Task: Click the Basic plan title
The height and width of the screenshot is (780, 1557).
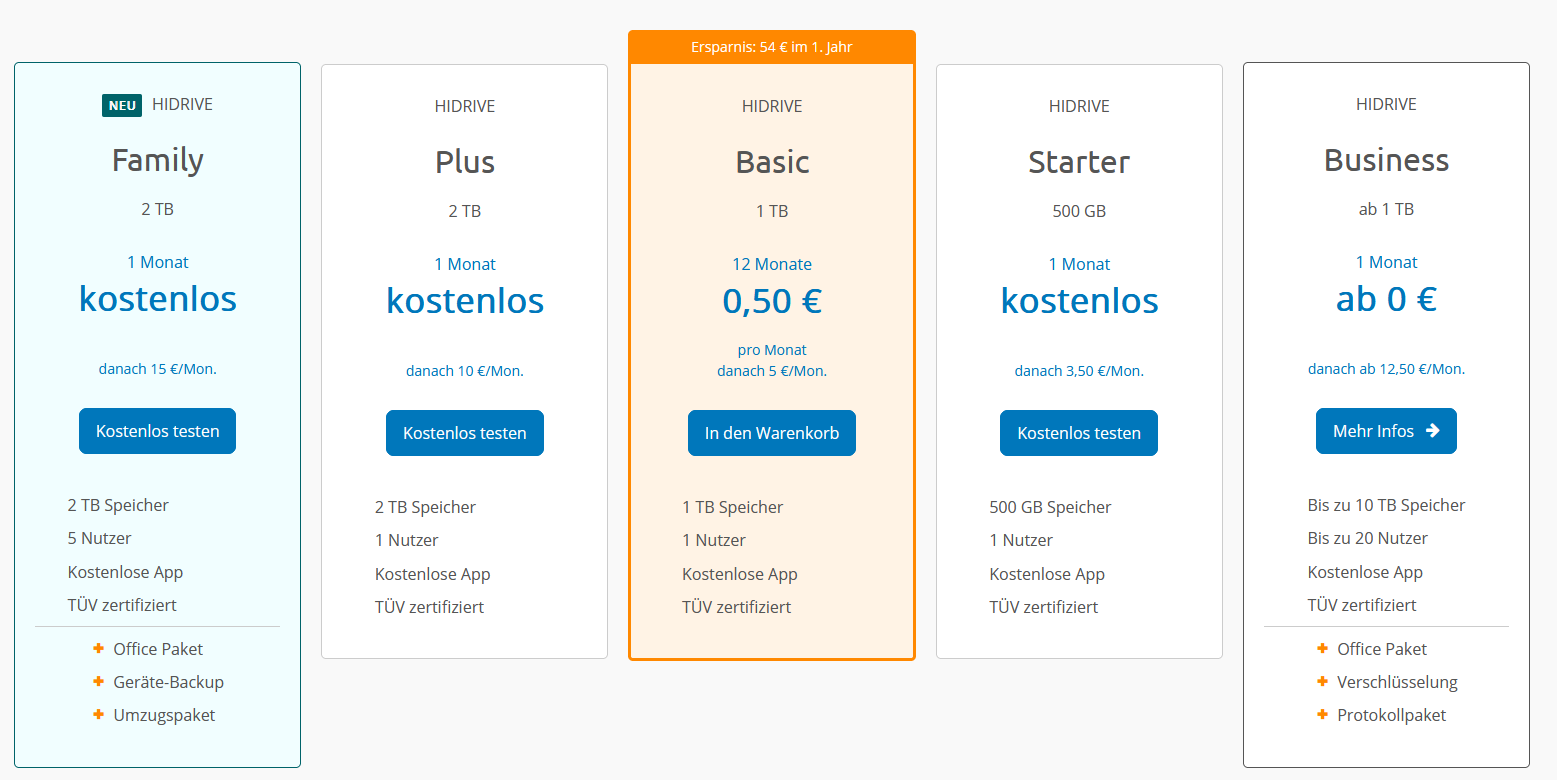Action: point(772,162)
